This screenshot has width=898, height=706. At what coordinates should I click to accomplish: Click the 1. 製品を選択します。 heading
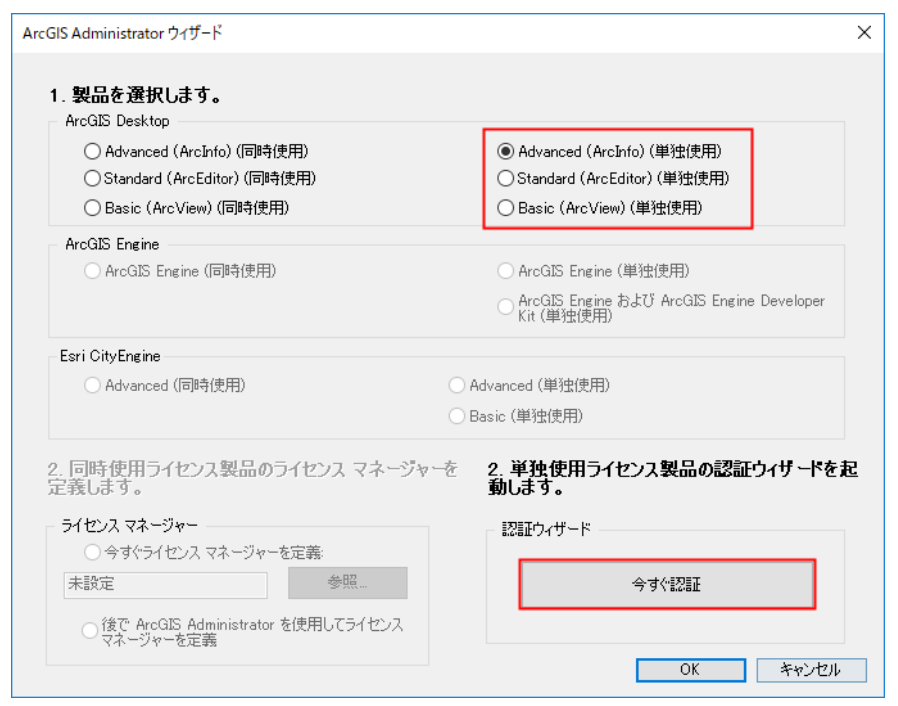pos(136,95)
